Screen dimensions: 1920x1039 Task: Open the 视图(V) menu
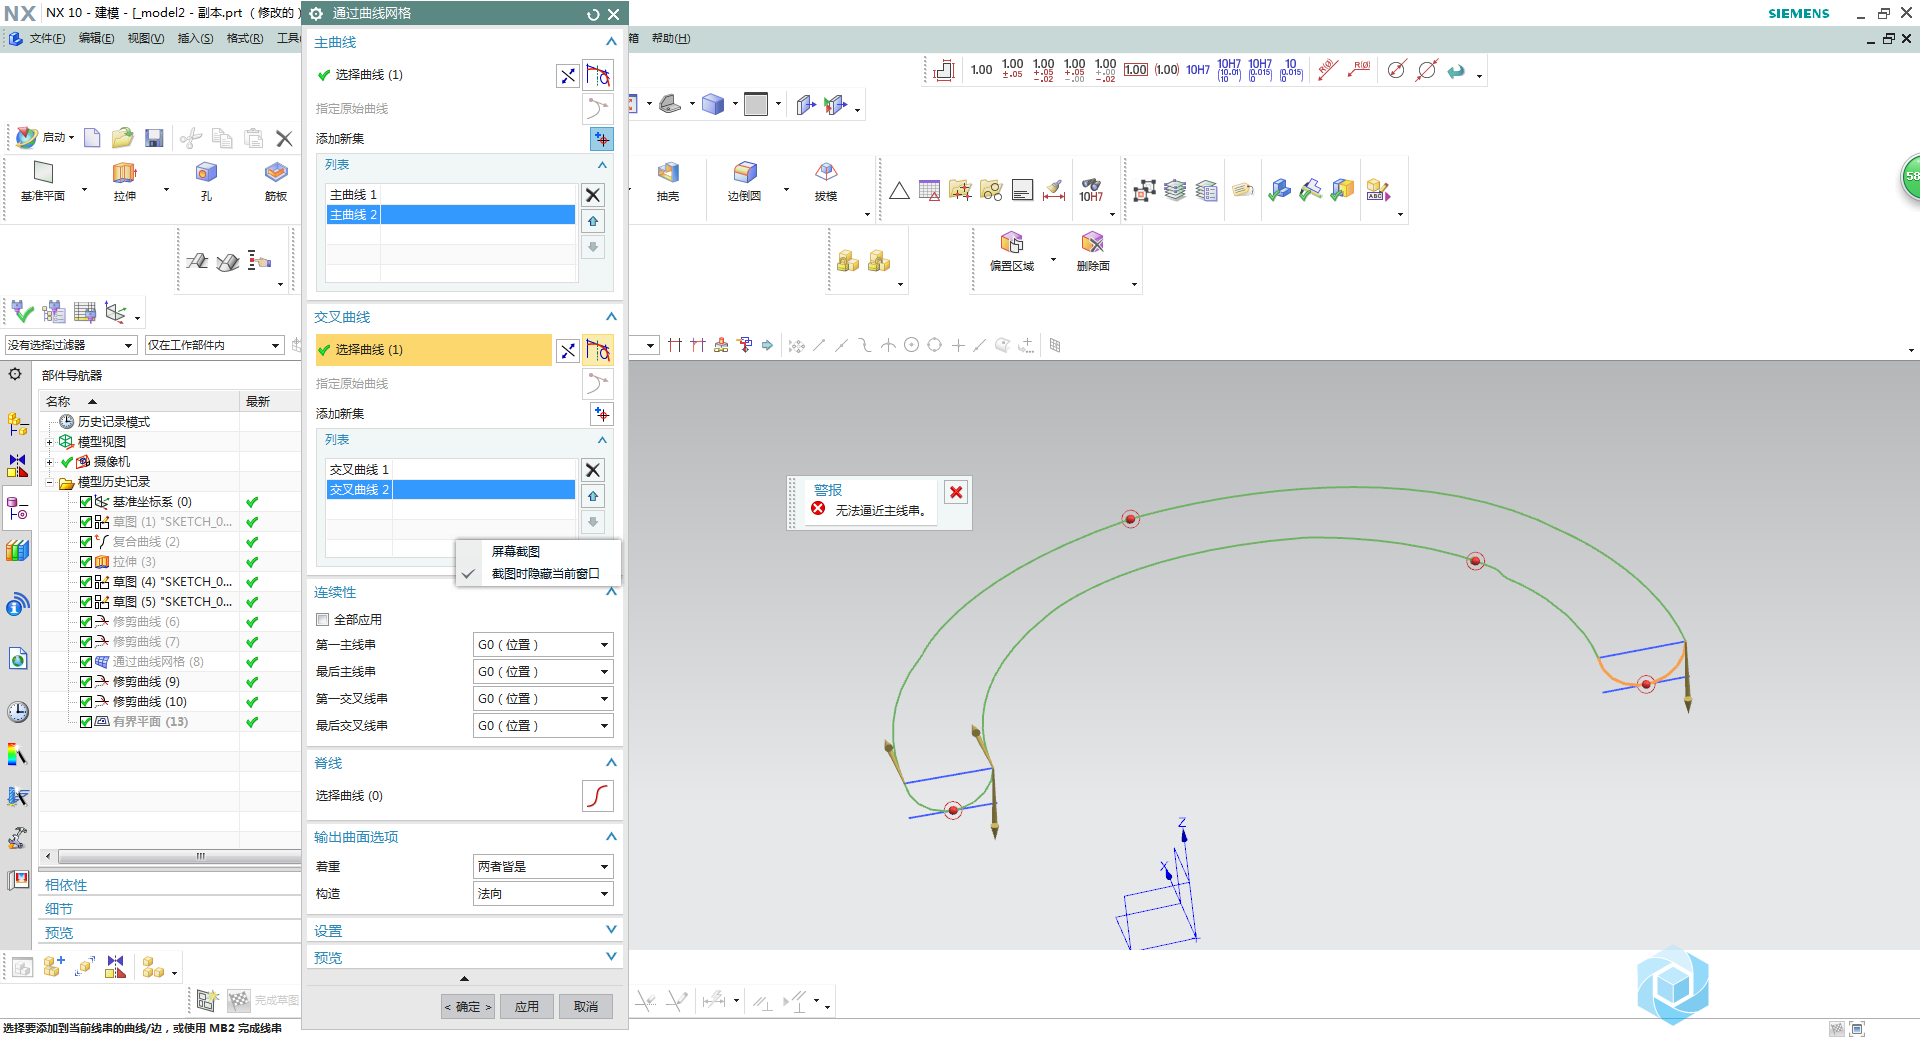(x=145, y=39)
